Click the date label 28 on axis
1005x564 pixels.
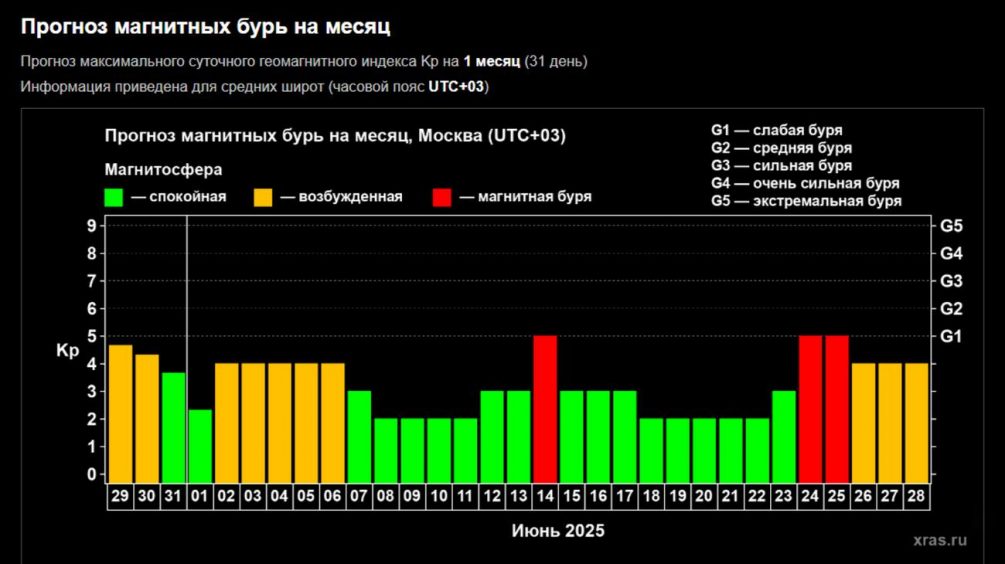916,496
